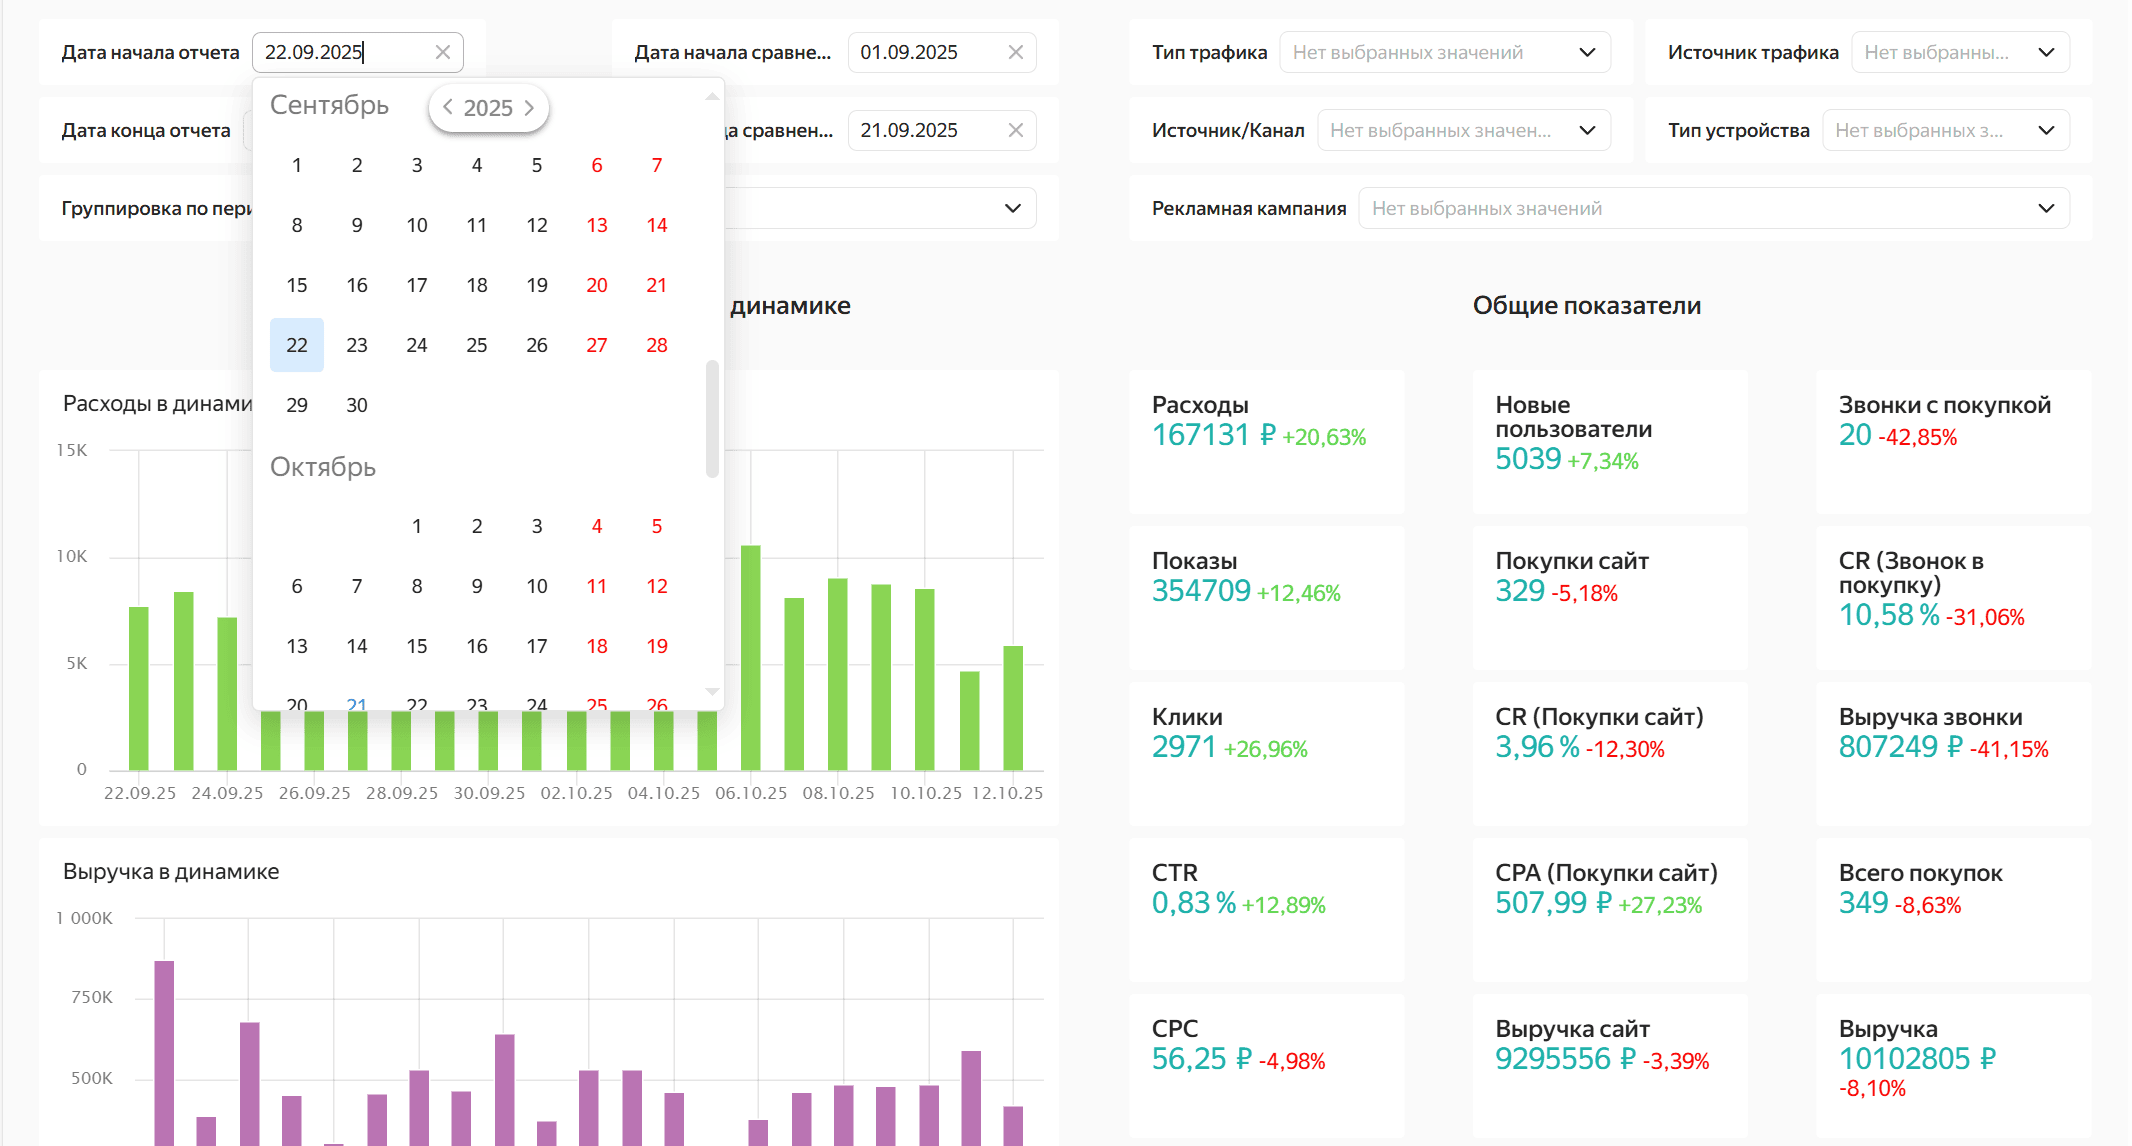This screenshot has height=1146, width=2132.
Task: Click the calendar scrollbar thumb
Action: point(712,418)
